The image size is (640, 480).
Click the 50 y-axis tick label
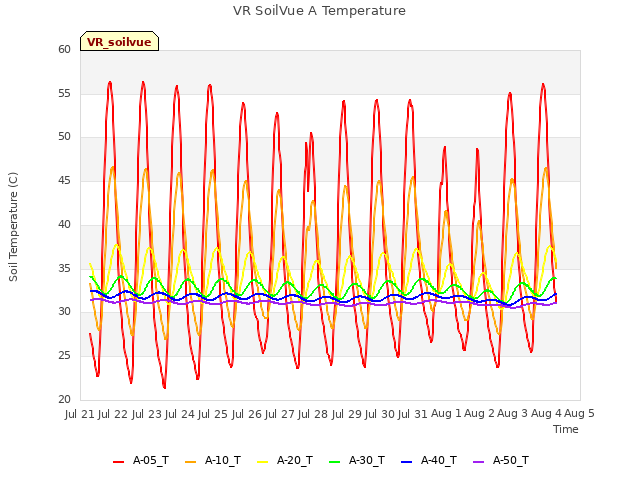pos(64,137)
